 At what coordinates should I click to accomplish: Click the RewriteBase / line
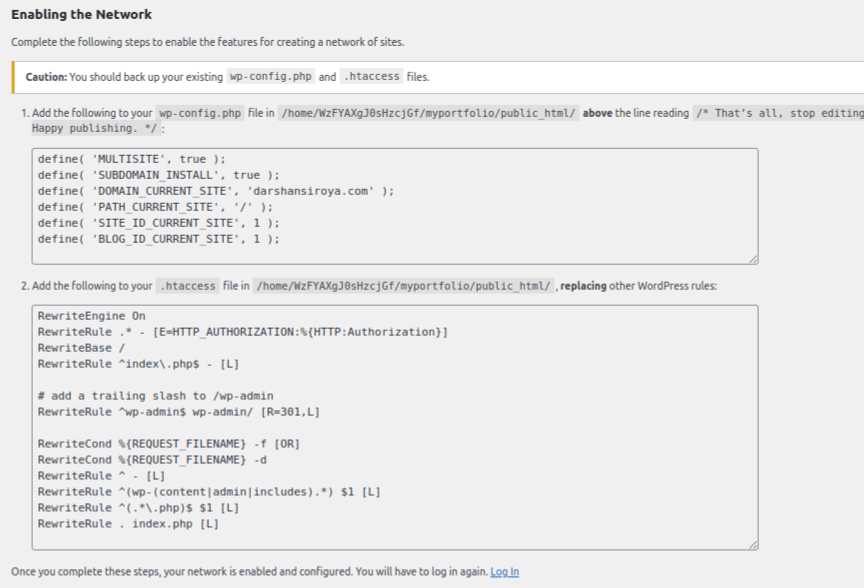[x=82, y=348]
